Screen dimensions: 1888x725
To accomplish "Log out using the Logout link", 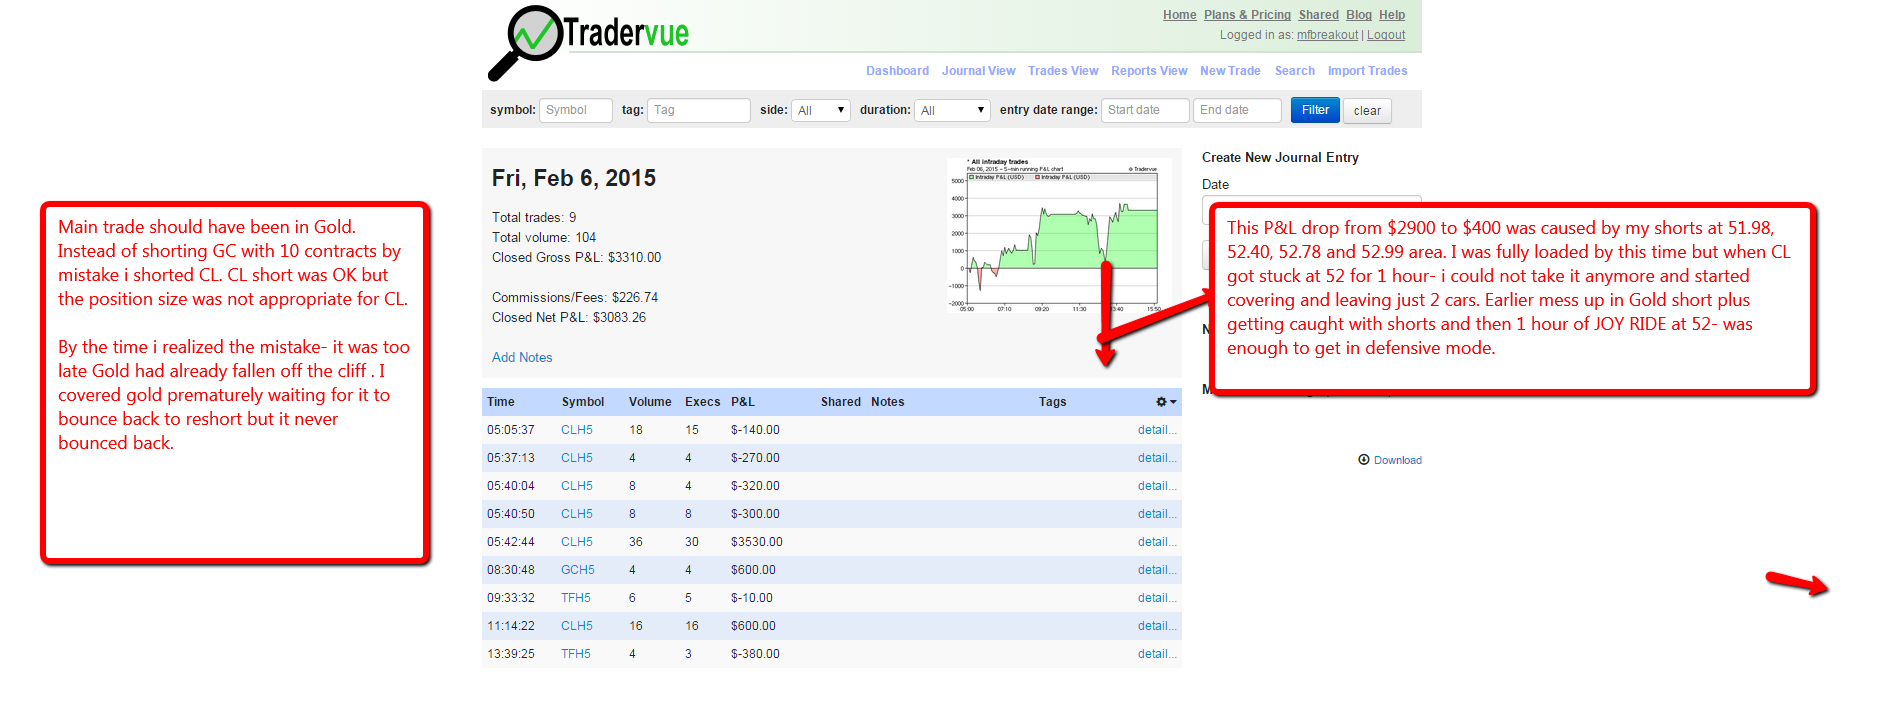I will (1386, 35).
